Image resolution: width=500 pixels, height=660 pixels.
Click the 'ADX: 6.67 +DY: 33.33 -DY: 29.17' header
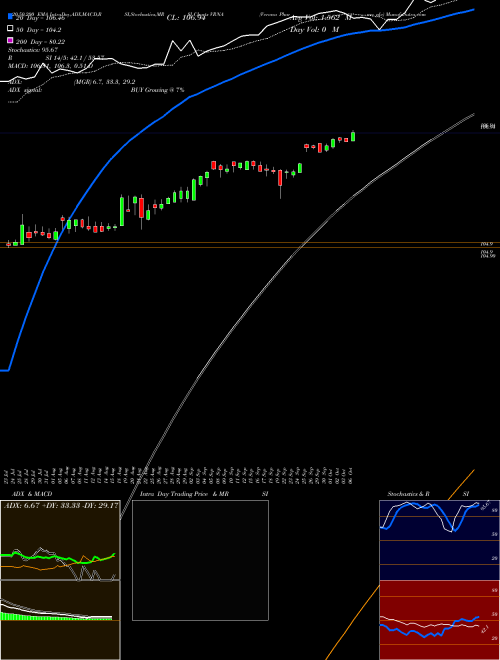(x=61, y=505)
